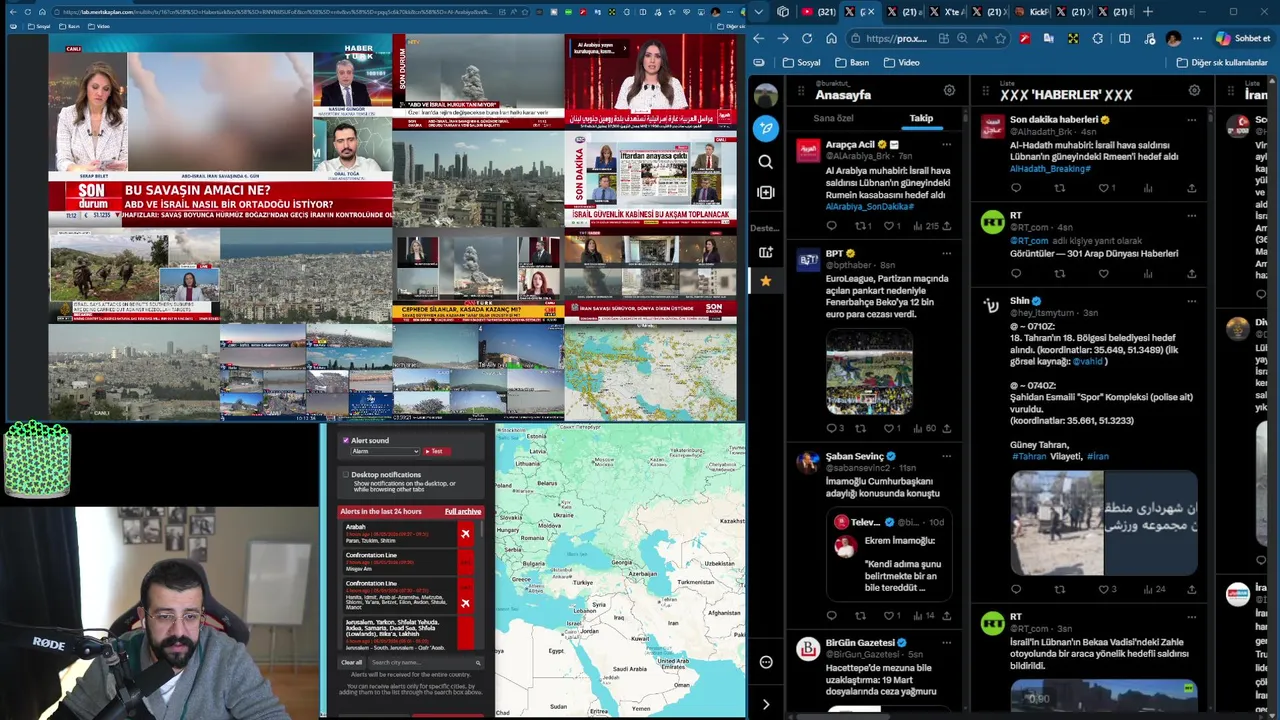Image resolution: width=1280 pixels, height=720 pixels.
Task: Open search in X Pro sidebar
Action: pos(766,162)
